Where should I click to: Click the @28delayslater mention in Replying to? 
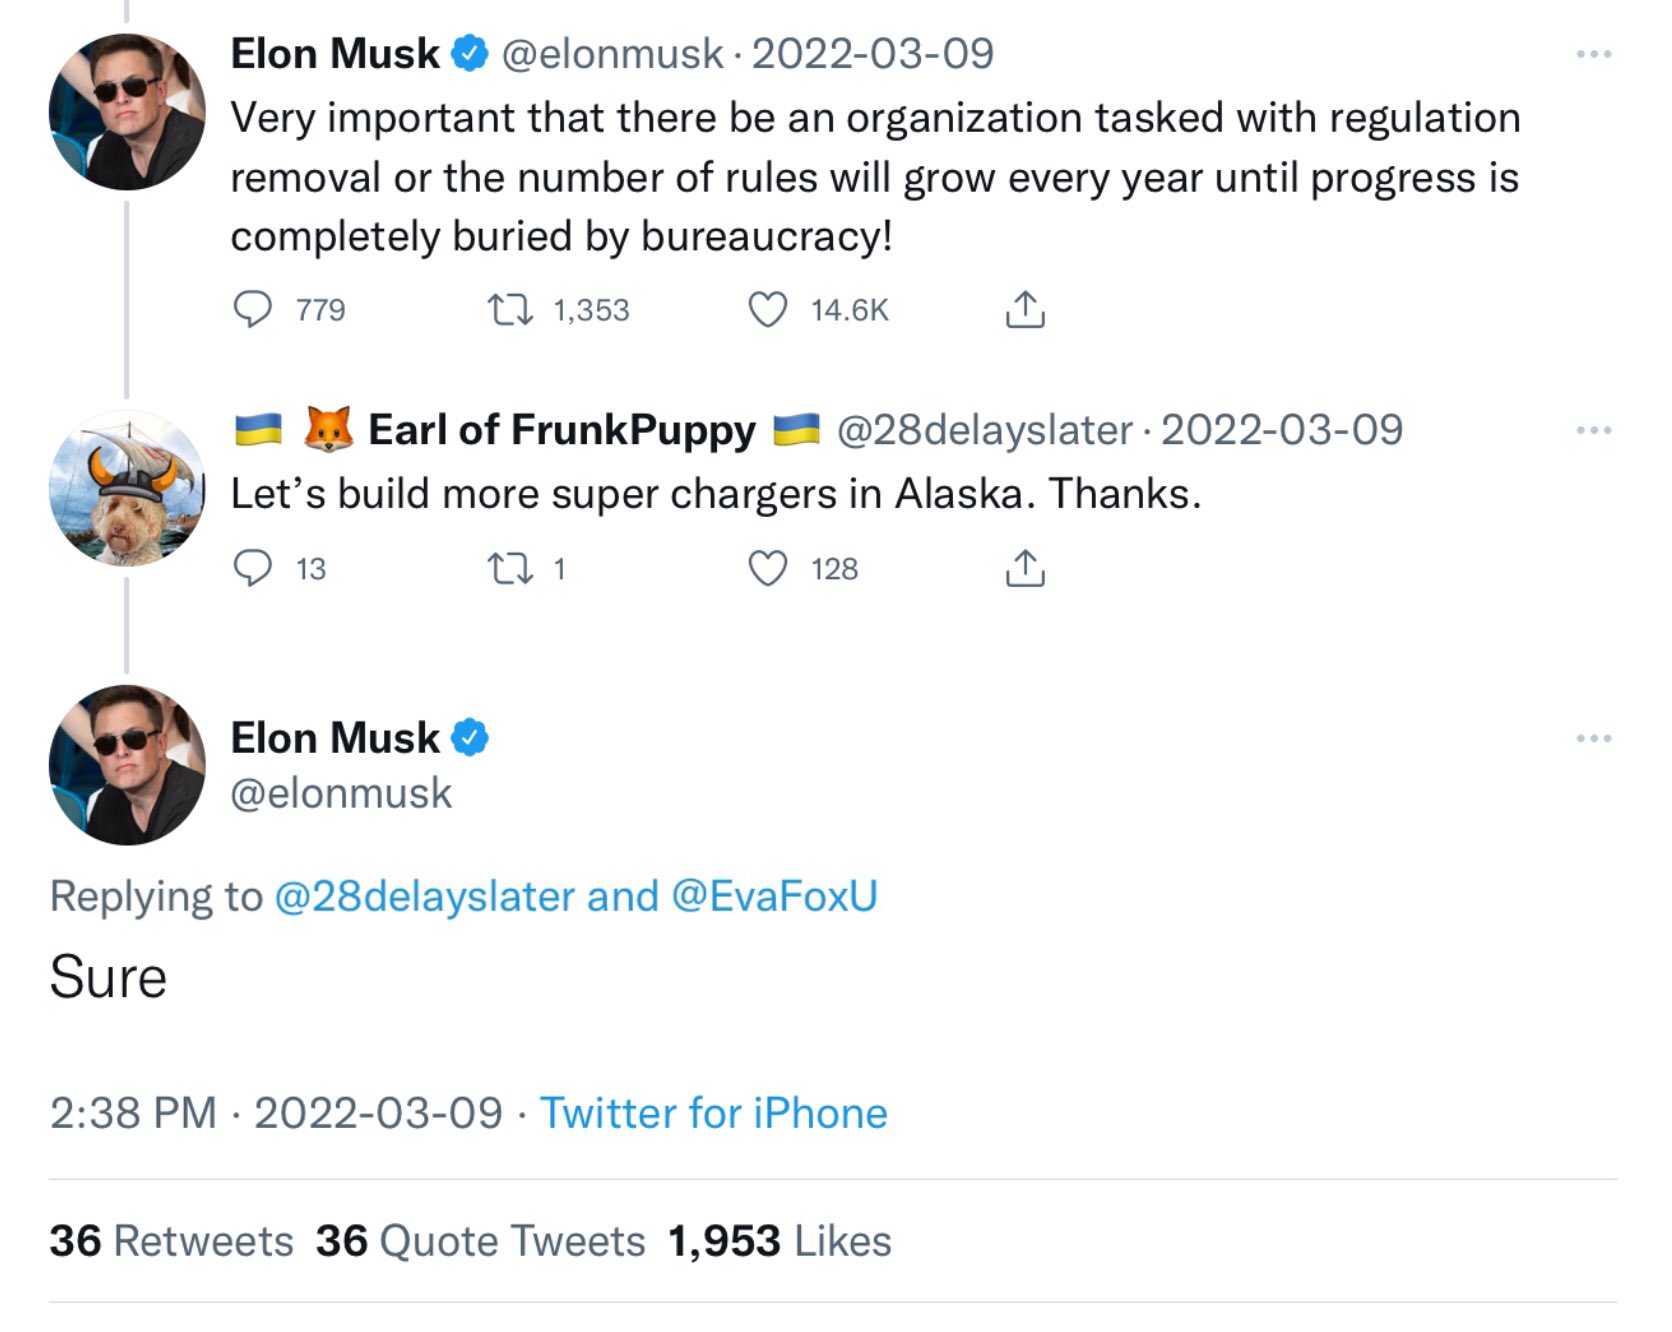point(424,896)
